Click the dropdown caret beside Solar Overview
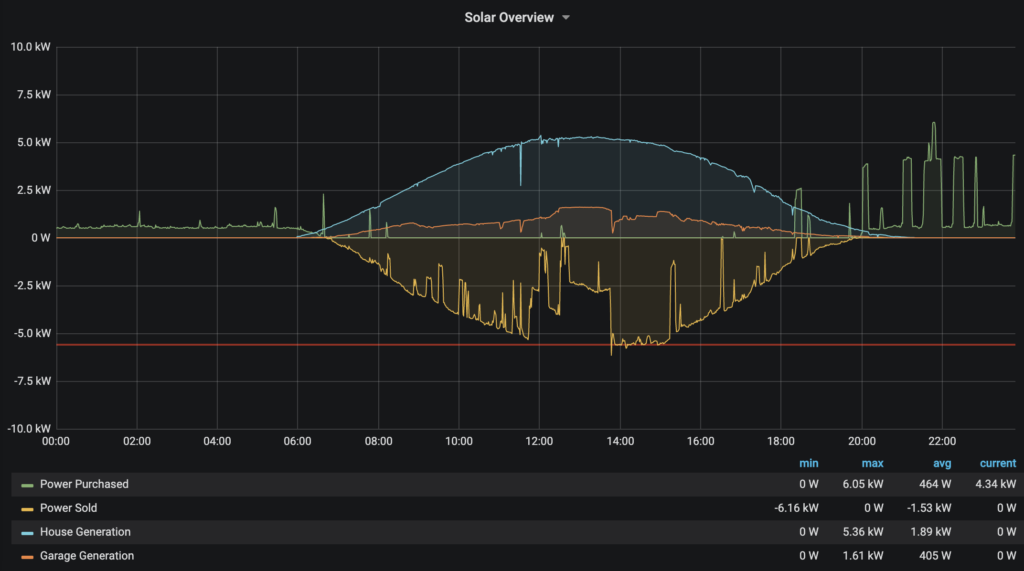The width and height of the screenshot is (1024, 571). point(566,18)
